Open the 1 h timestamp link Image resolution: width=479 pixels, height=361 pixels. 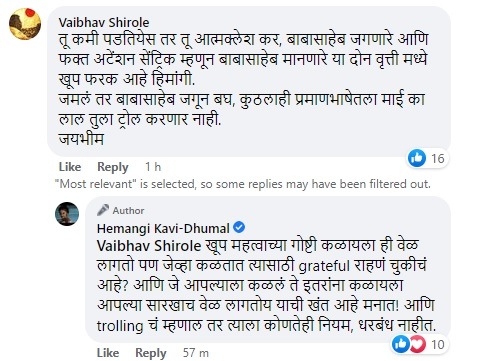(x=153, y=167)
